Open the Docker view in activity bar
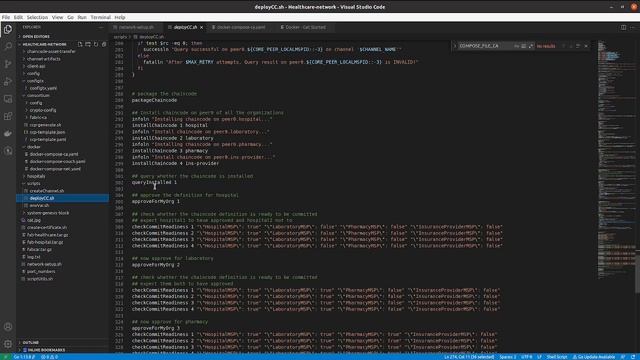 coord(8,133)
